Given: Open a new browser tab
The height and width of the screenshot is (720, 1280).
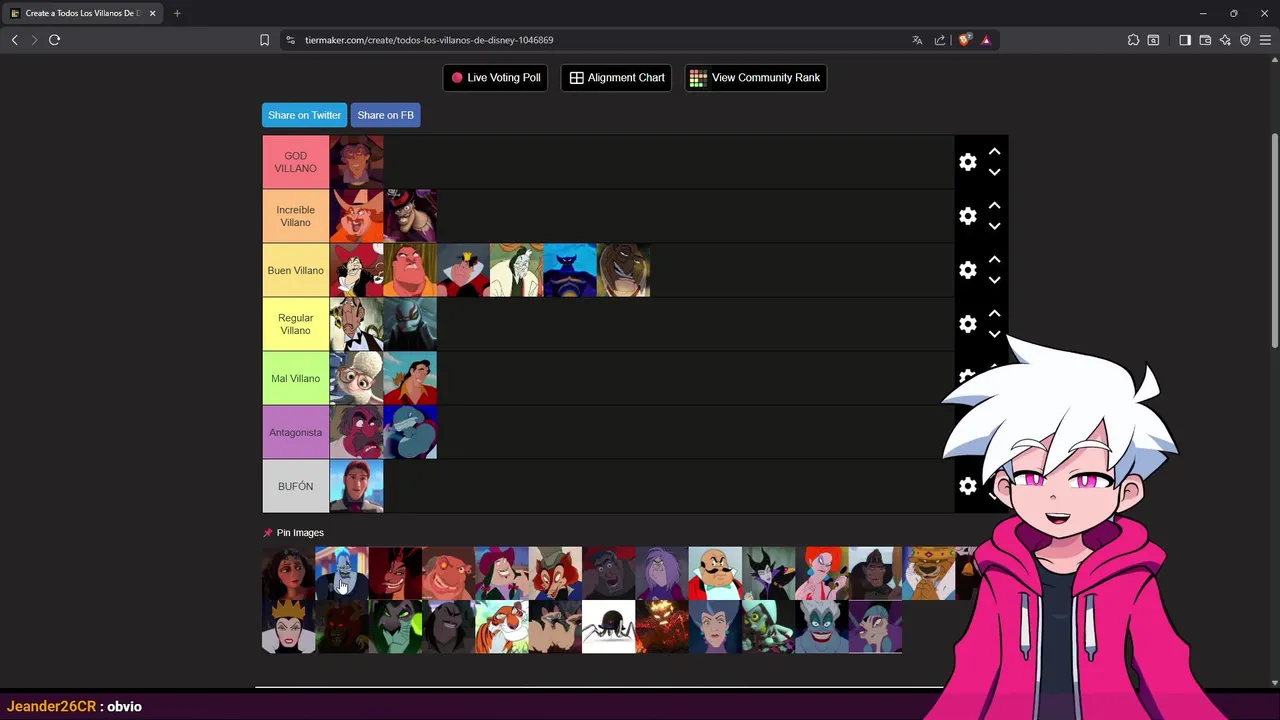Looking at the screenshot, I should [177, 13].
